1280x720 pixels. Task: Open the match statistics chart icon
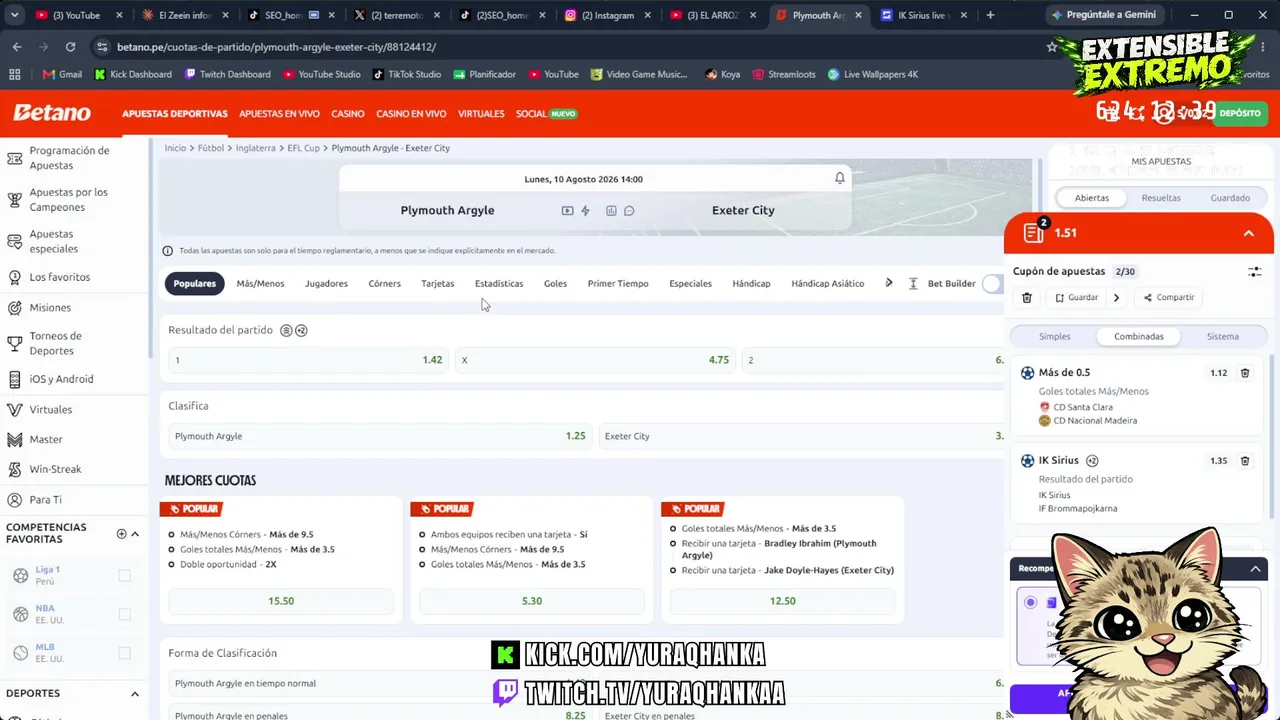click(611, 211)
